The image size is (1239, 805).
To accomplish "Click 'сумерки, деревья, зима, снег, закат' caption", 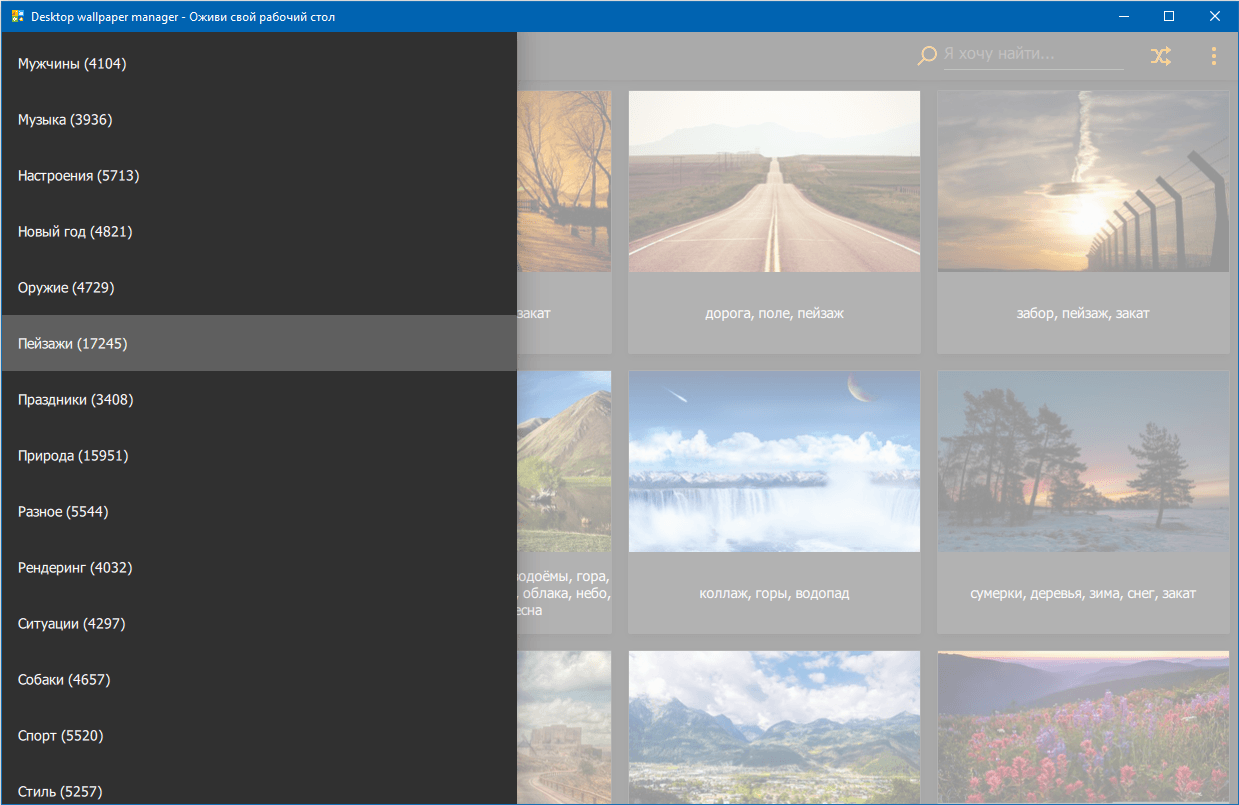I will (x=1083, y=593).
